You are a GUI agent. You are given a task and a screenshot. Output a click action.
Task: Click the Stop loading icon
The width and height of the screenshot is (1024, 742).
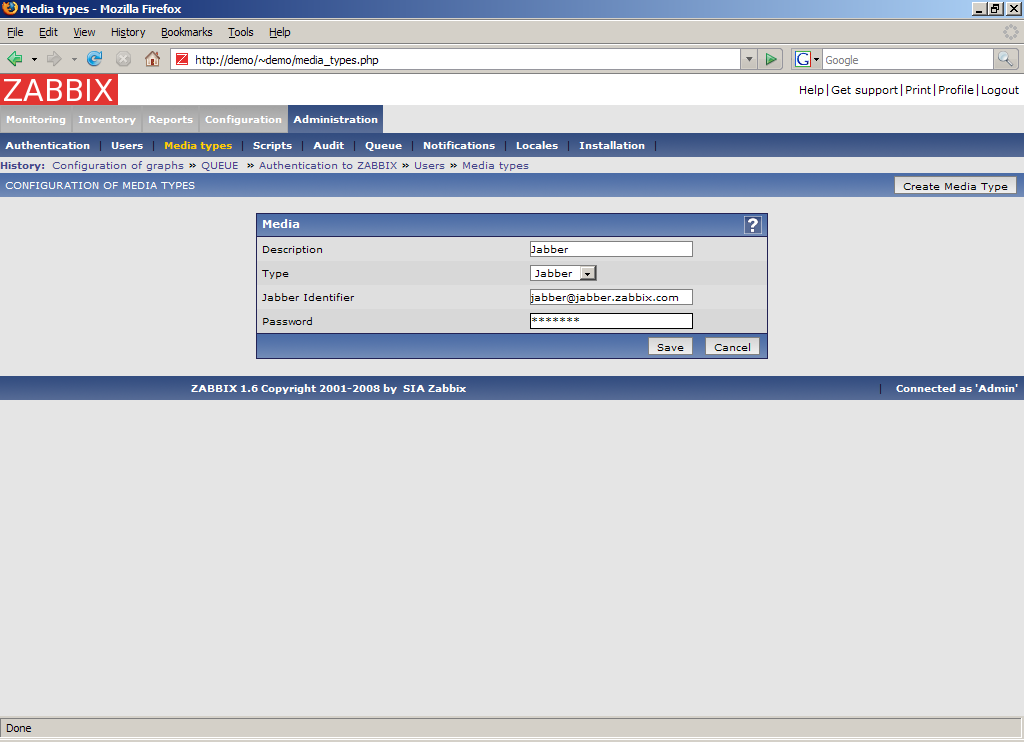tap(123, 59)
